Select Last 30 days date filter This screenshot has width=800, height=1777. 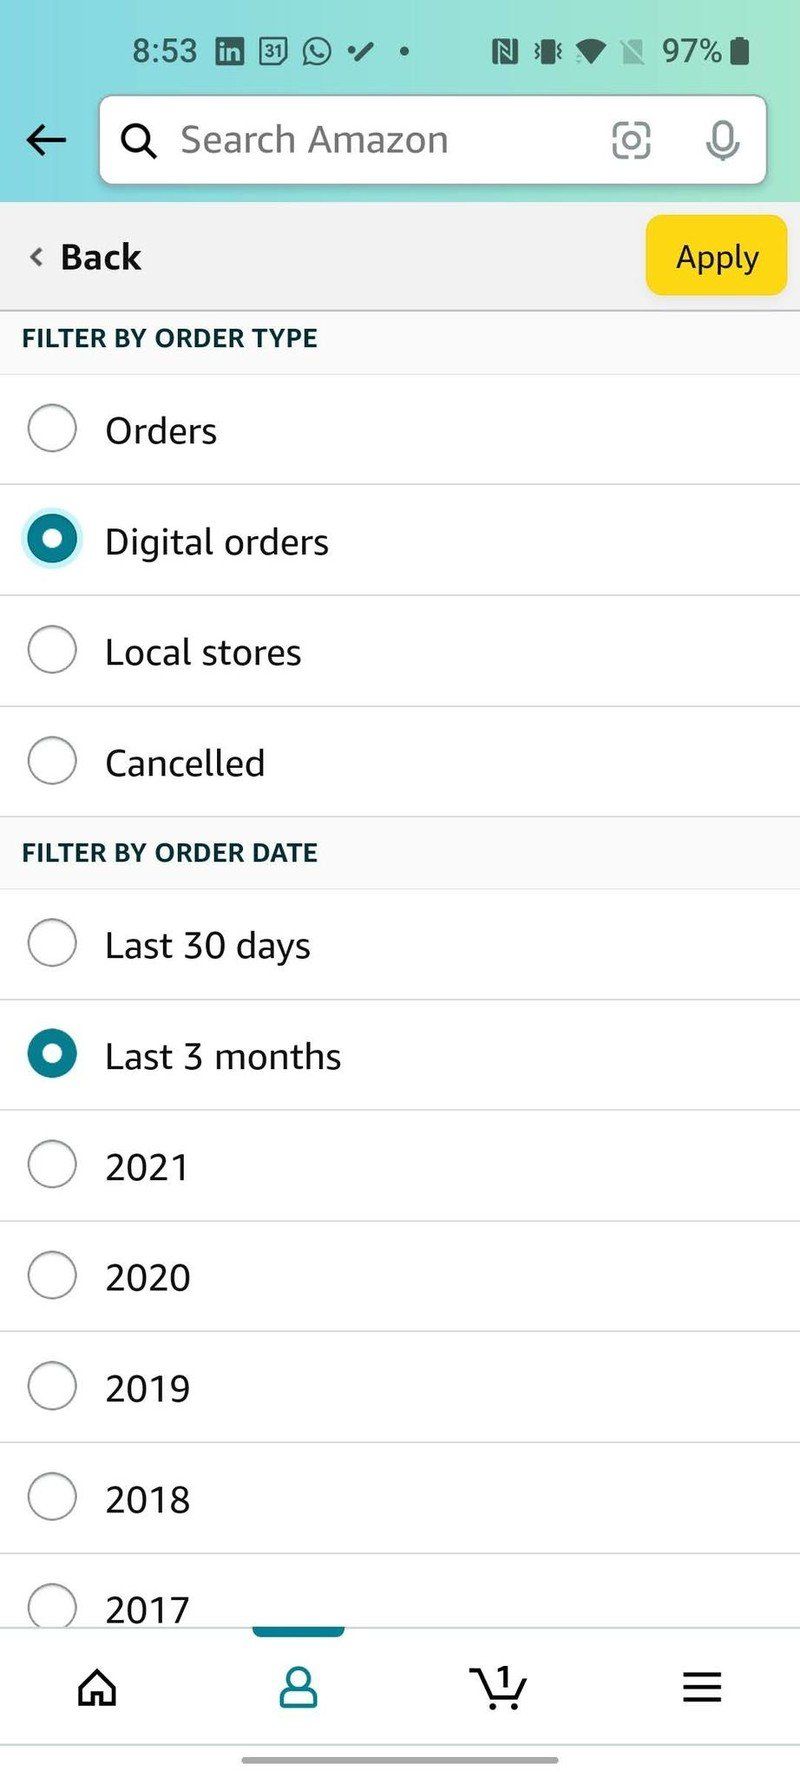click(x=52, y=943)
